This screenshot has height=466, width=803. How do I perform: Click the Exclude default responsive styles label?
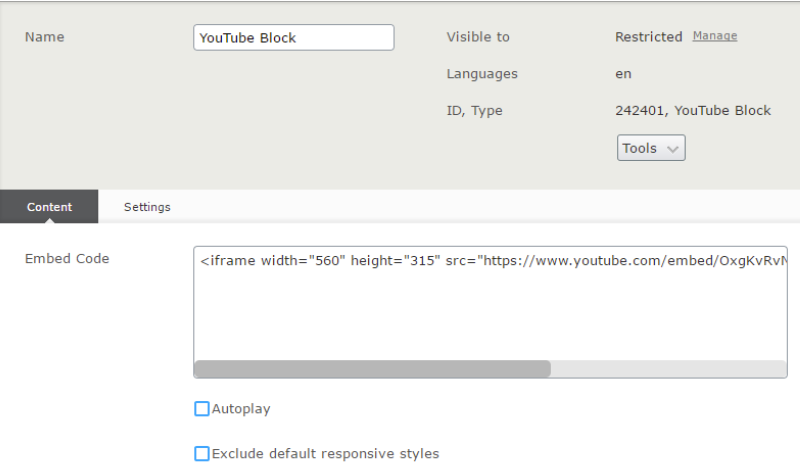click(x=326, y=454)
